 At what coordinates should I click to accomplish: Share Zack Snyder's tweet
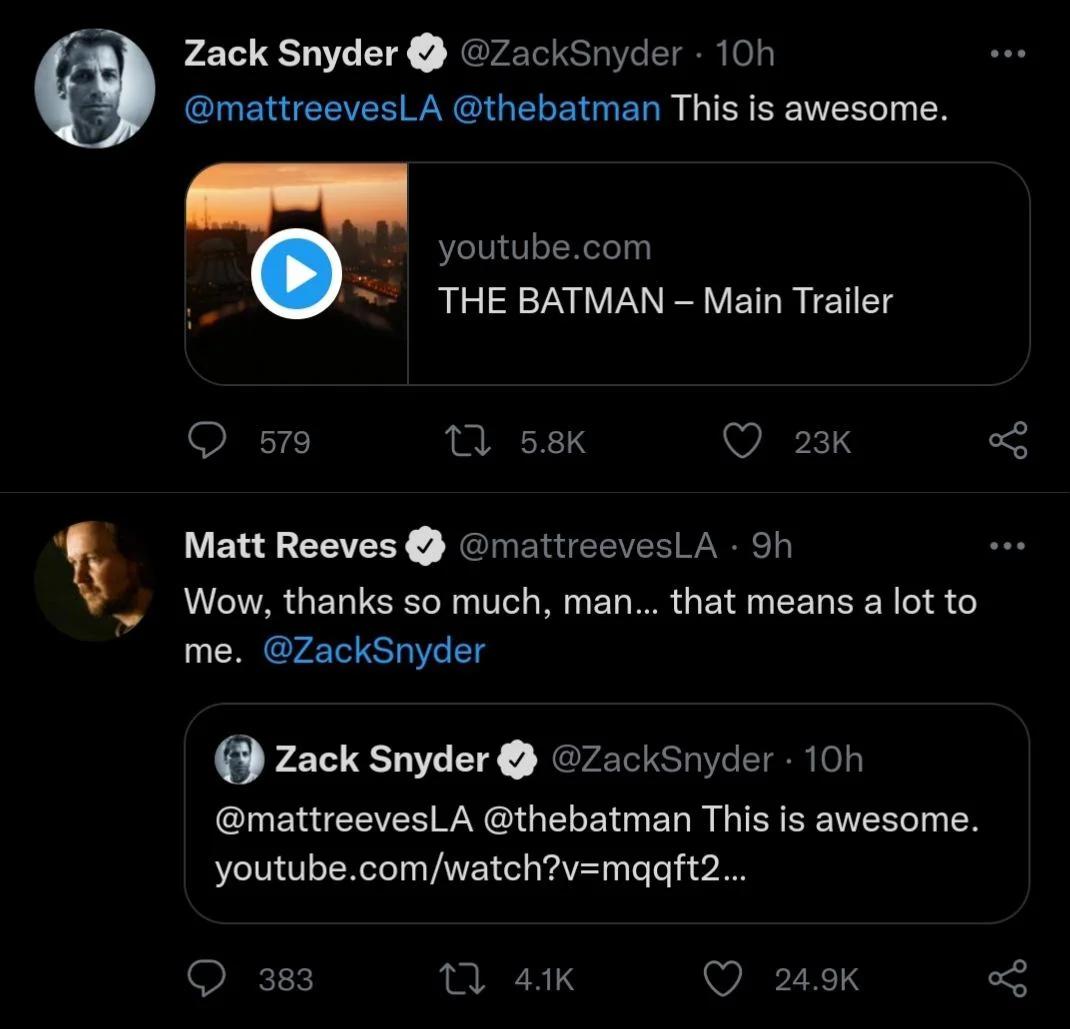tap(1007, 441)
